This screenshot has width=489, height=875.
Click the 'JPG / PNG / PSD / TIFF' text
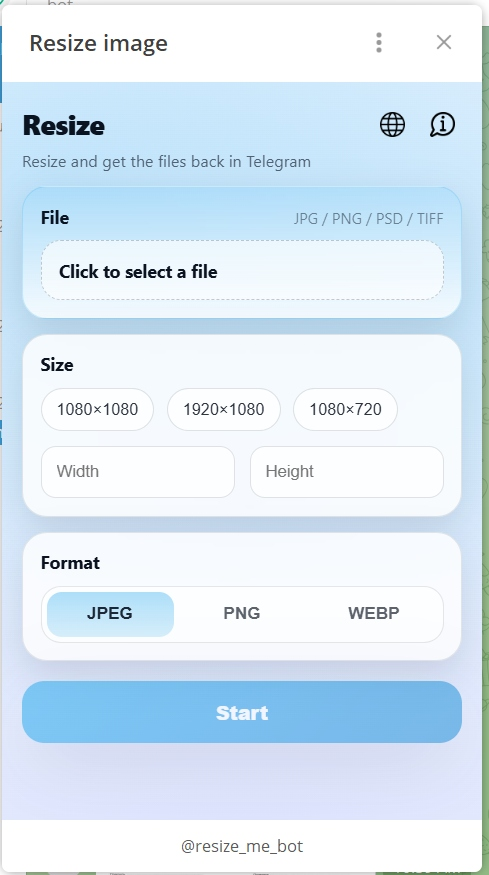pos(368,219)
